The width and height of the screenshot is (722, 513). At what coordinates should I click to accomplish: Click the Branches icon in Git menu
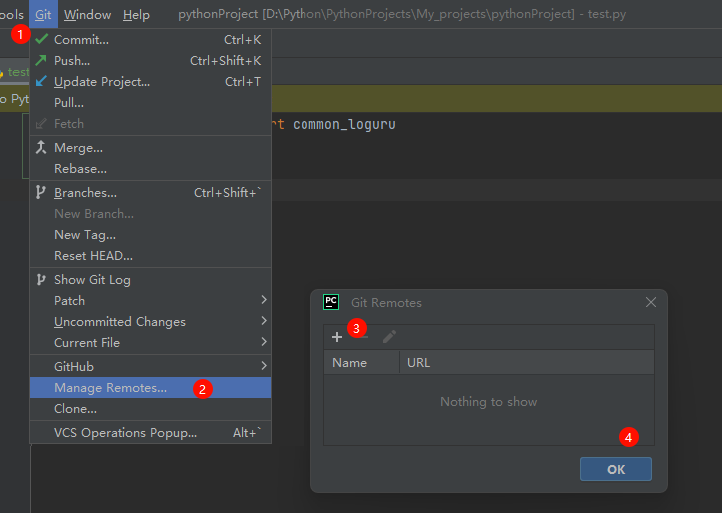click(41, 192)
